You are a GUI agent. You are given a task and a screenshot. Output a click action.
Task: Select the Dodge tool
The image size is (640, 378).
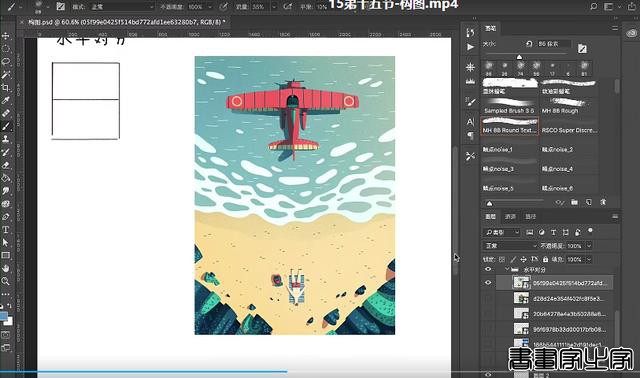pyautogui.click(x=6, y=204)
